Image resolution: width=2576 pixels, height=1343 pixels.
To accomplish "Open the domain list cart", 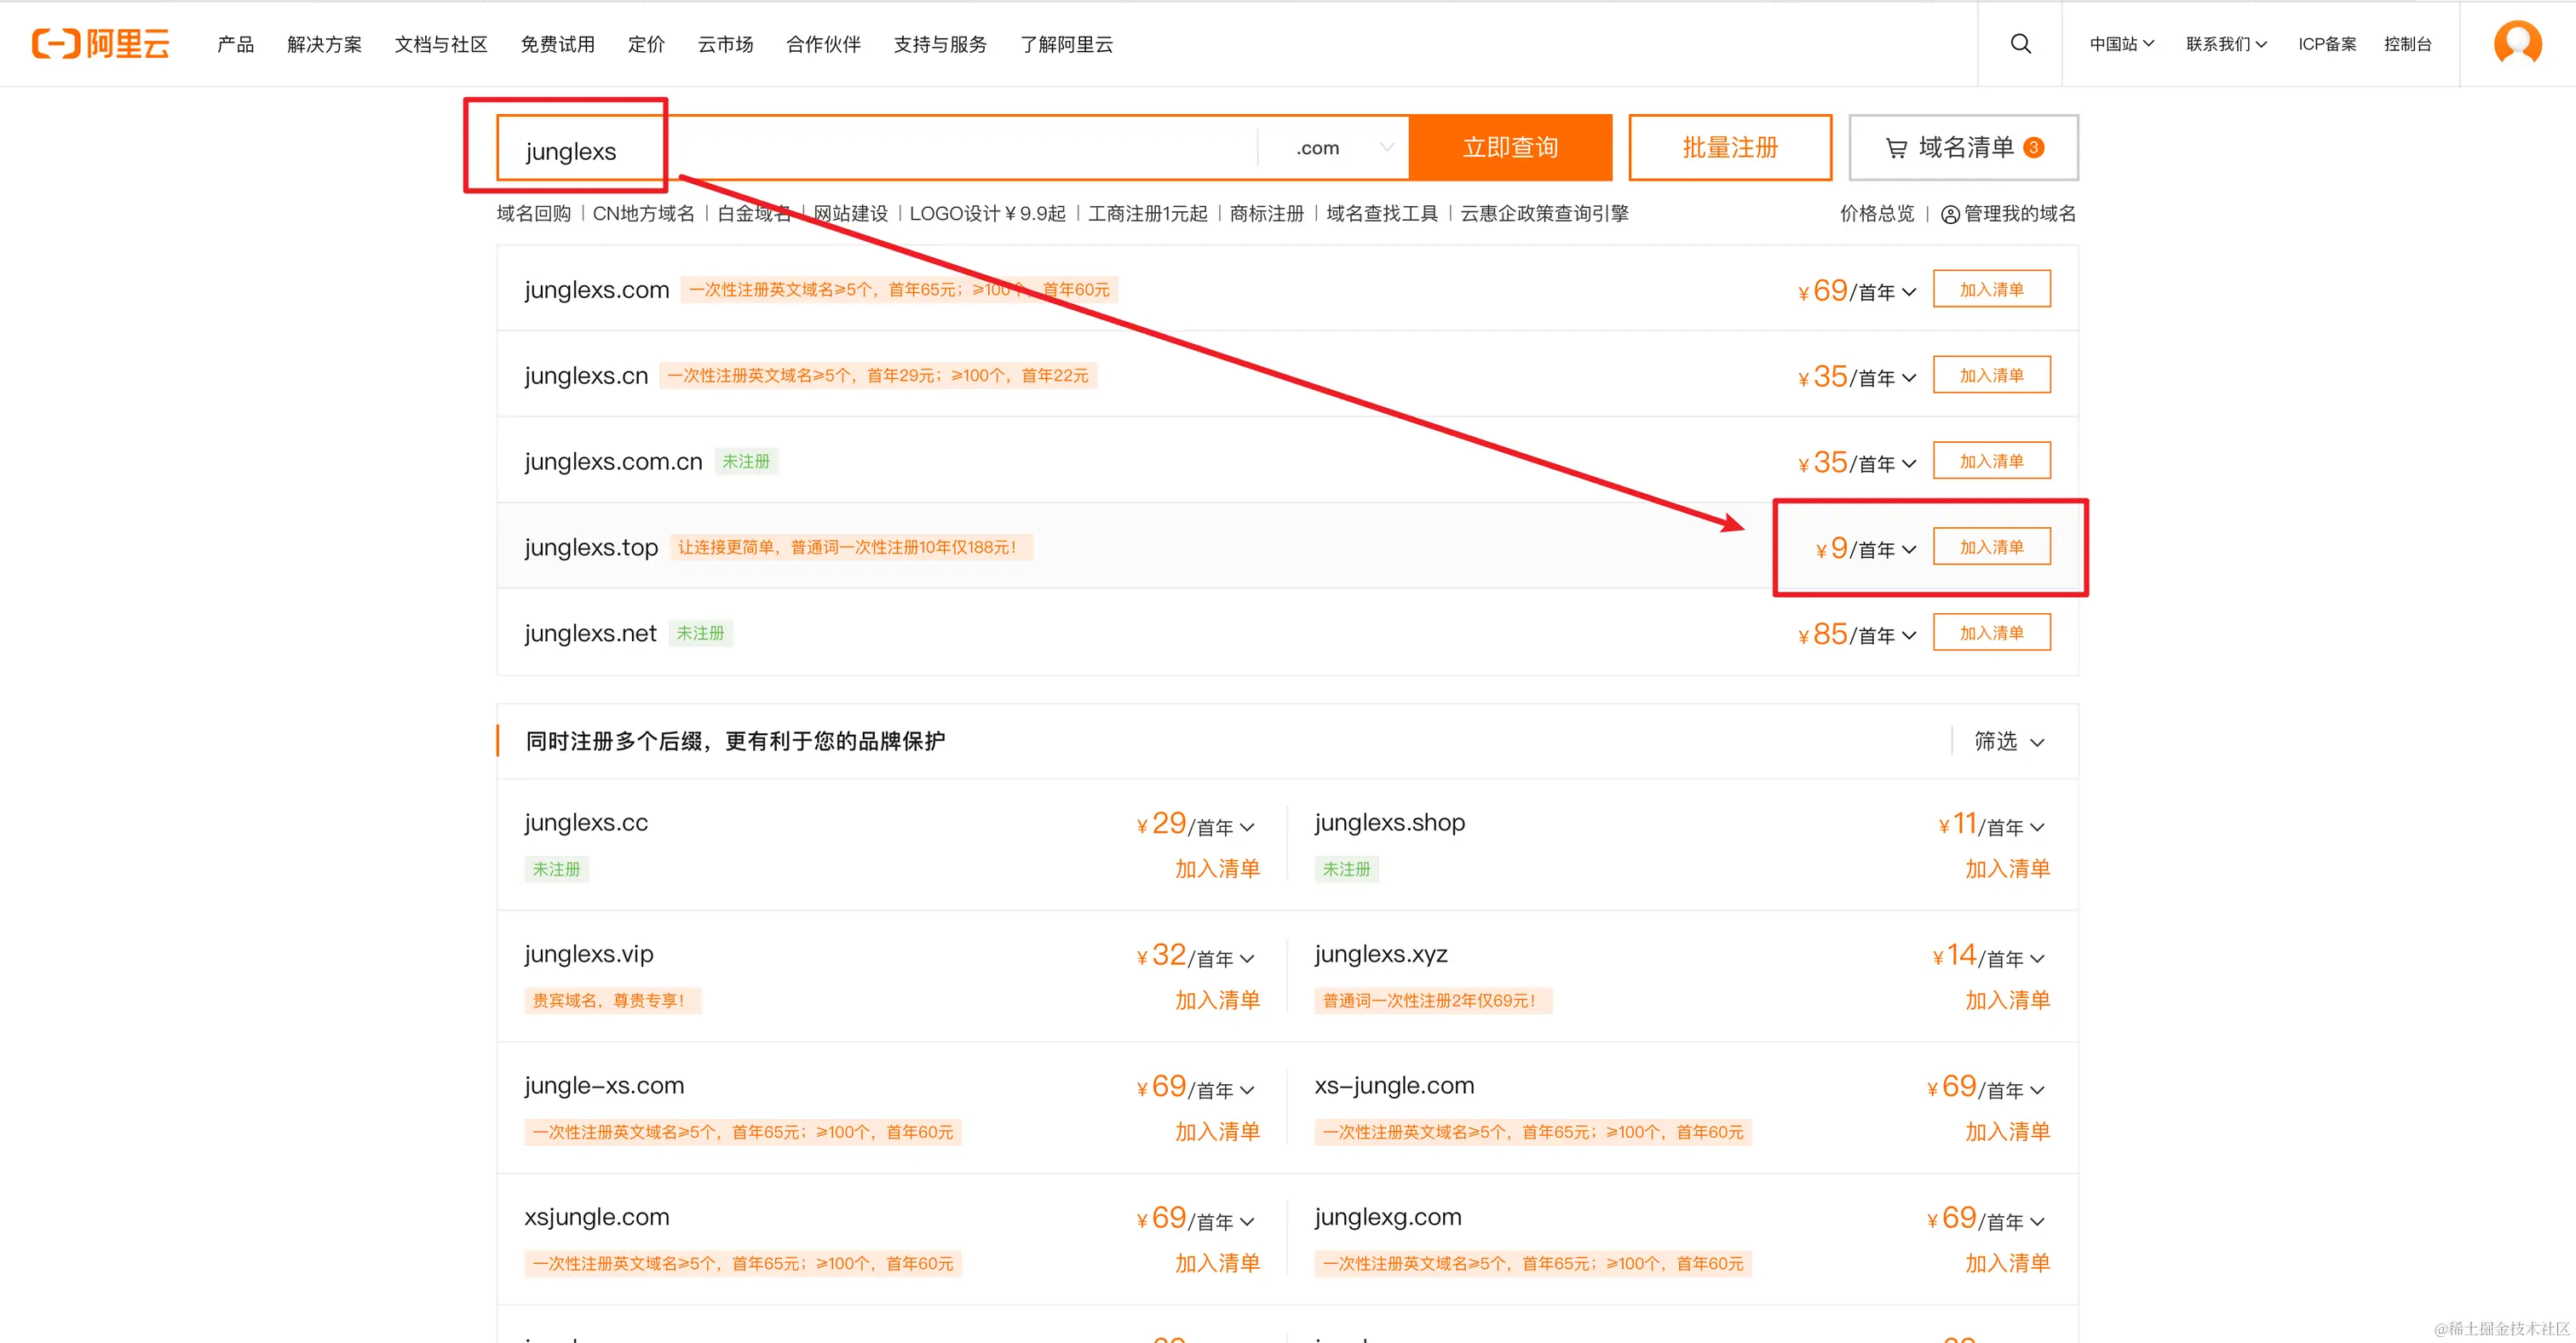I will coord(1962,148).
